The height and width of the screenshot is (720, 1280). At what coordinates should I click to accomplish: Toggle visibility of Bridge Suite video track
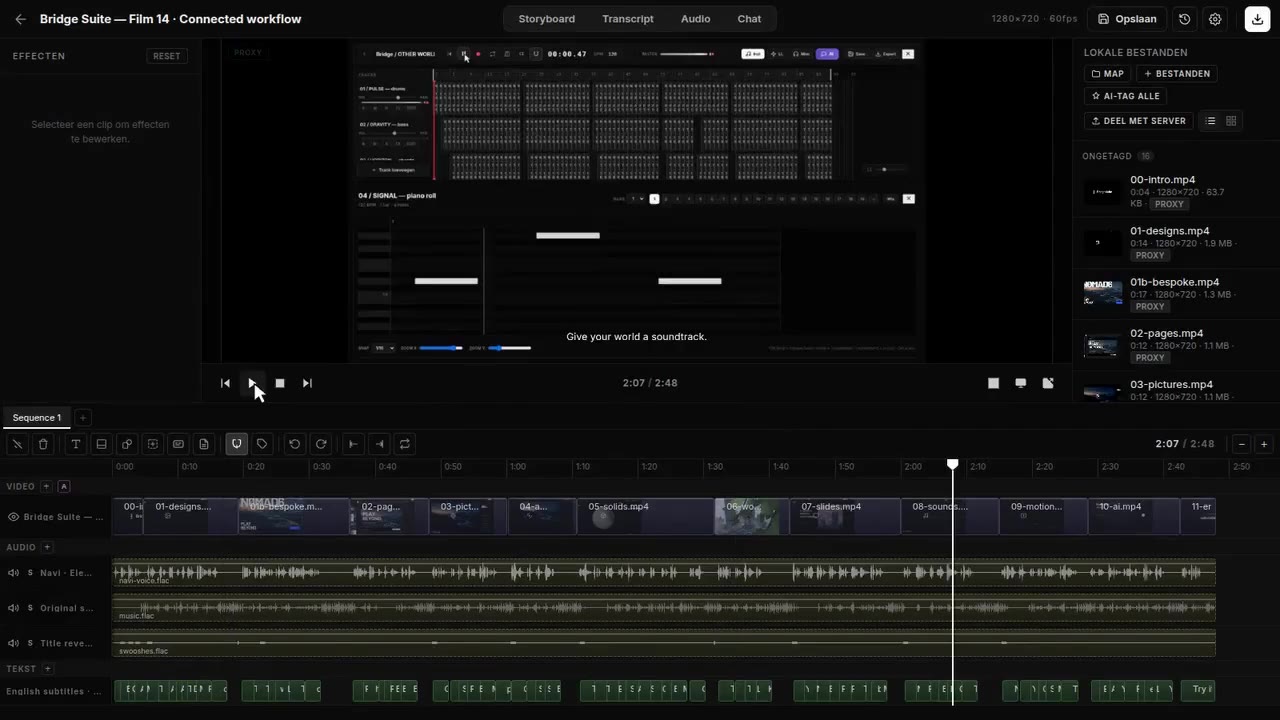point(14,517)
